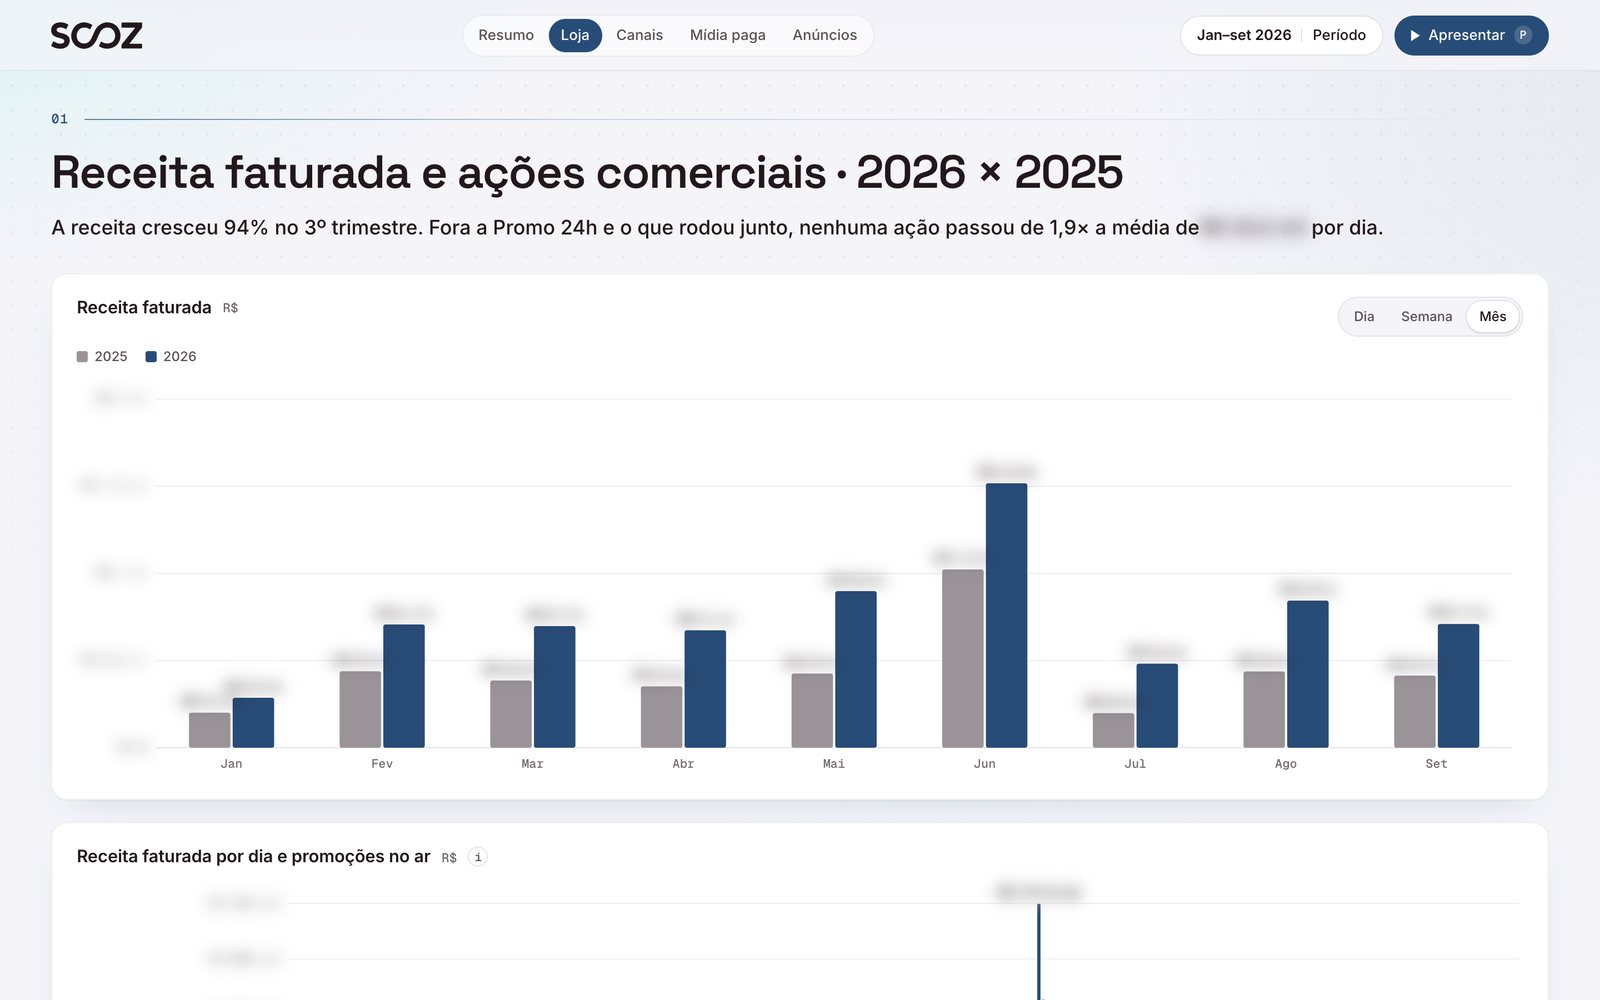Click the 2025 bar for Jun

coord(963,659)
